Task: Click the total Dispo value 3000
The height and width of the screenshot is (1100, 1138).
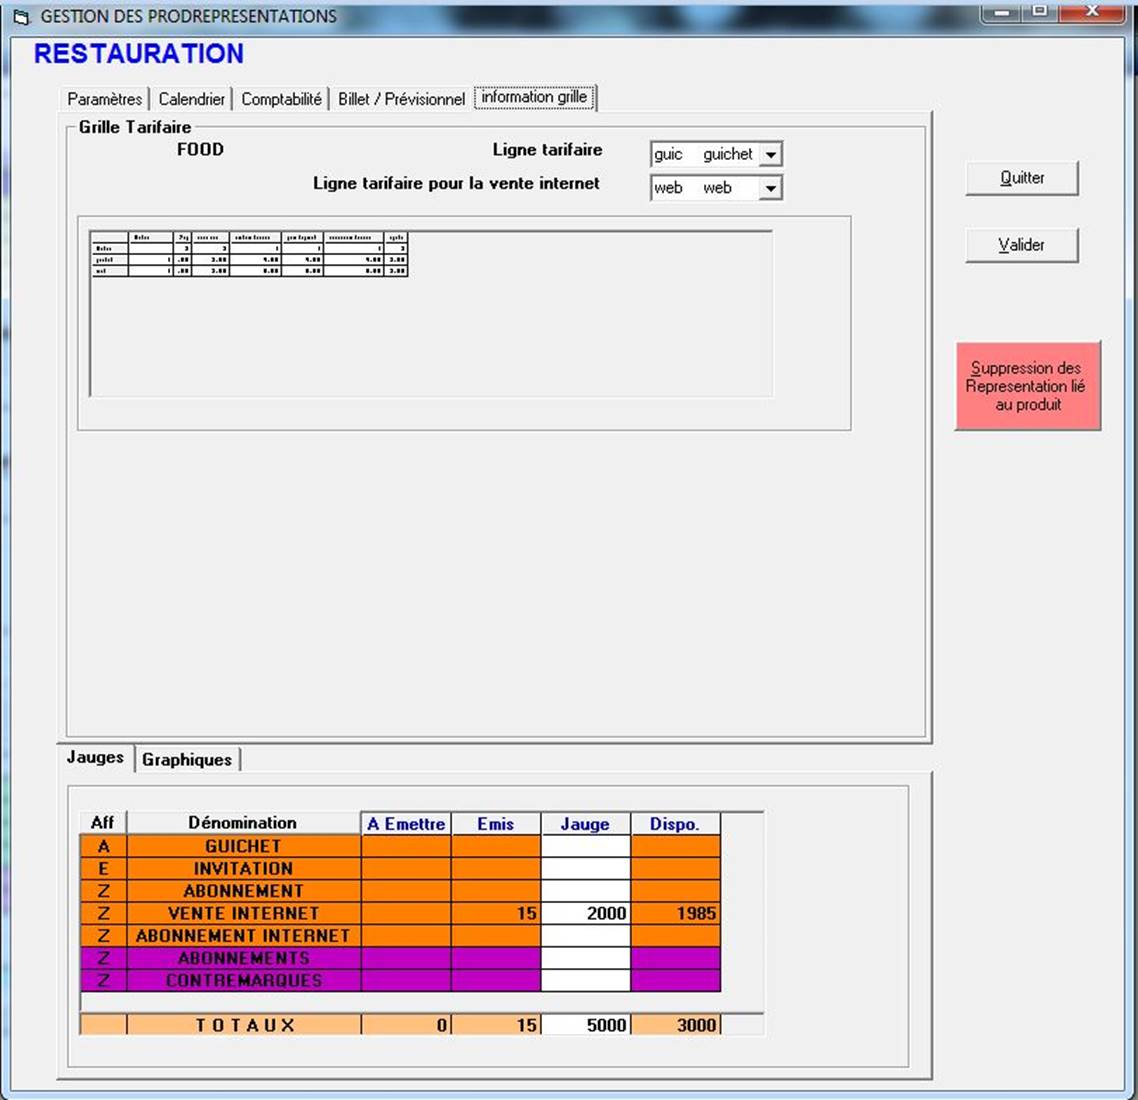Action: point(676,1025)
